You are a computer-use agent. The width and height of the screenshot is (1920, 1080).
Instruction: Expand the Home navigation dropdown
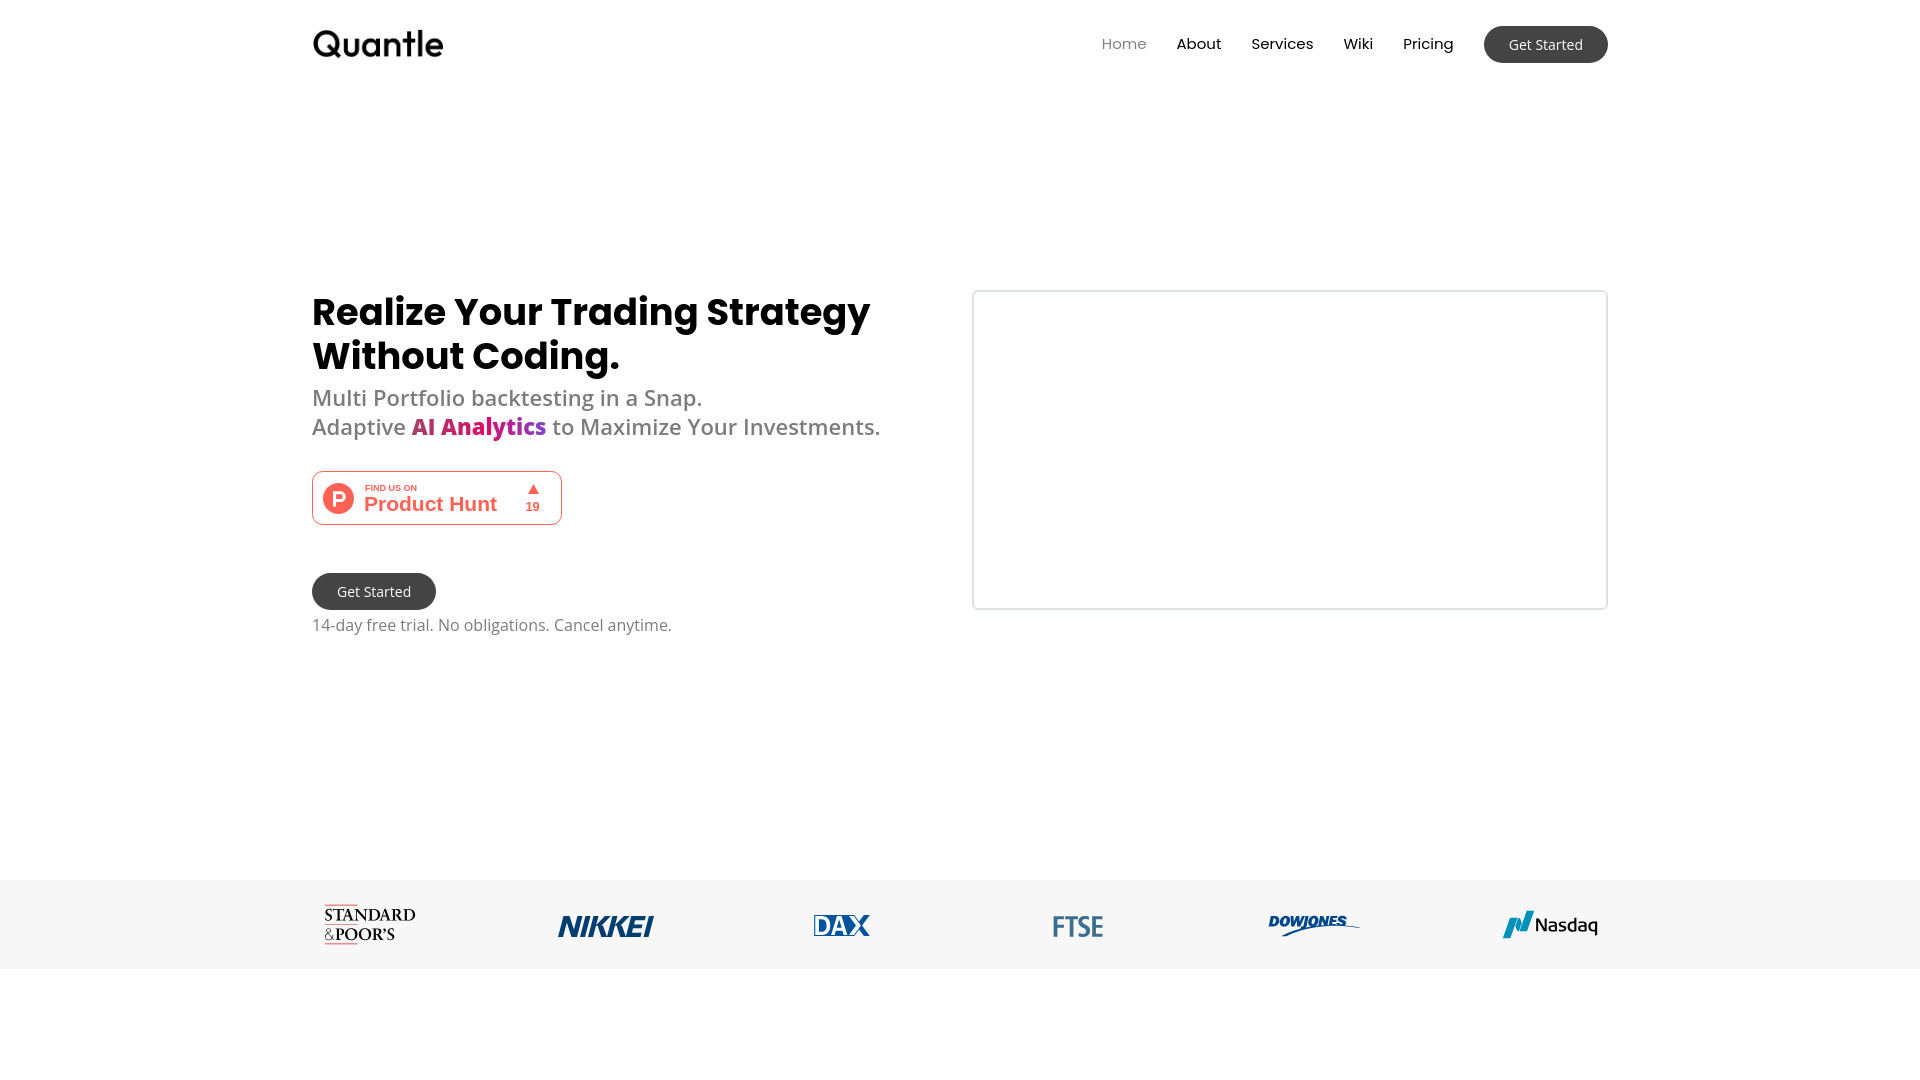1124,44
